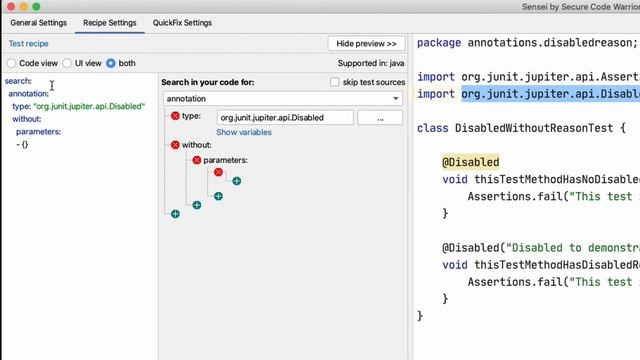Click the 'Supported in: java' label
The height and width of the screenshot is (360, 640).
(x=371, y=63)
